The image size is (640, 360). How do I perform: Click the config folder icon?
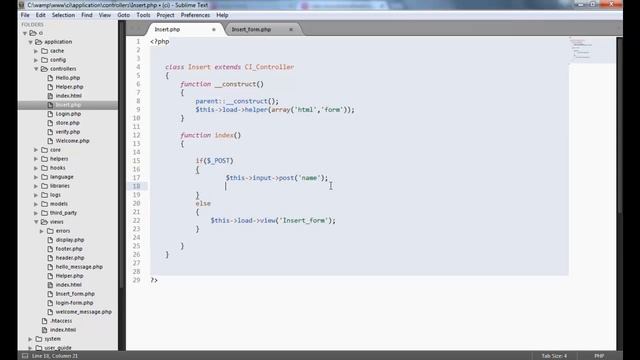pyautogui.click(x=44, y=60)
